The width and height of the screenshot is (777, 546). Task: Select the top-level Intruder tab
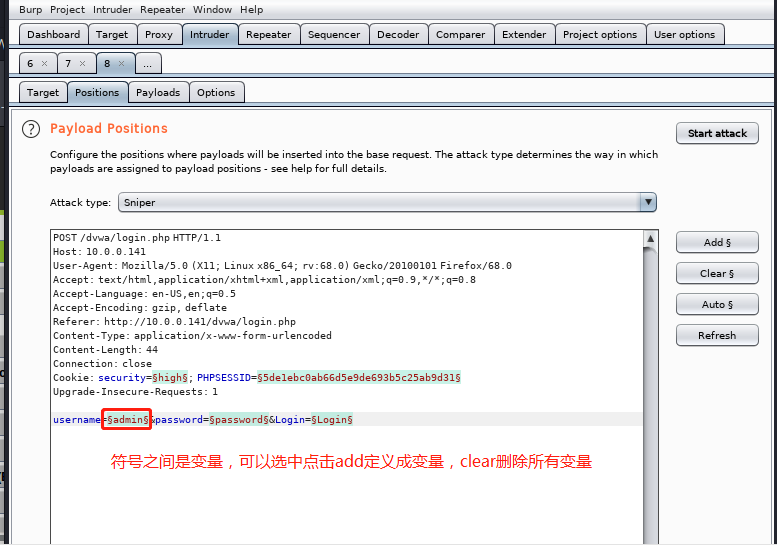click(x=210, y=34)
